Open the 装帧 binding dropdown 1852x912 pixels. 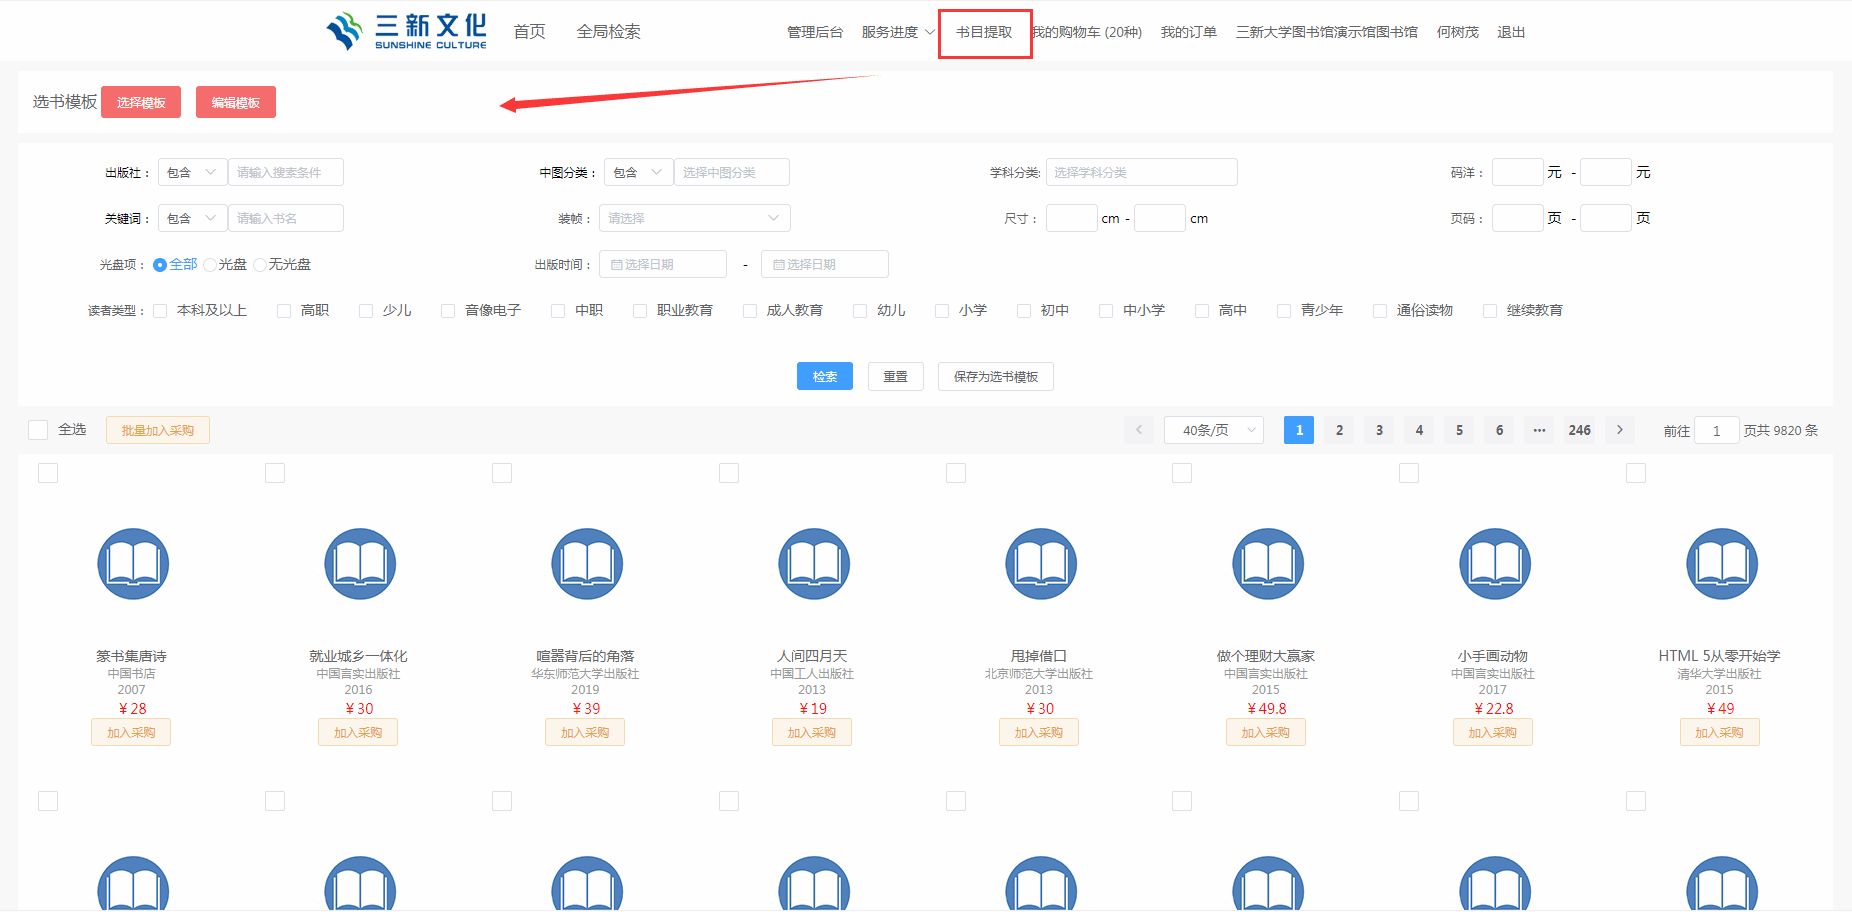click(x=694, y=218)
